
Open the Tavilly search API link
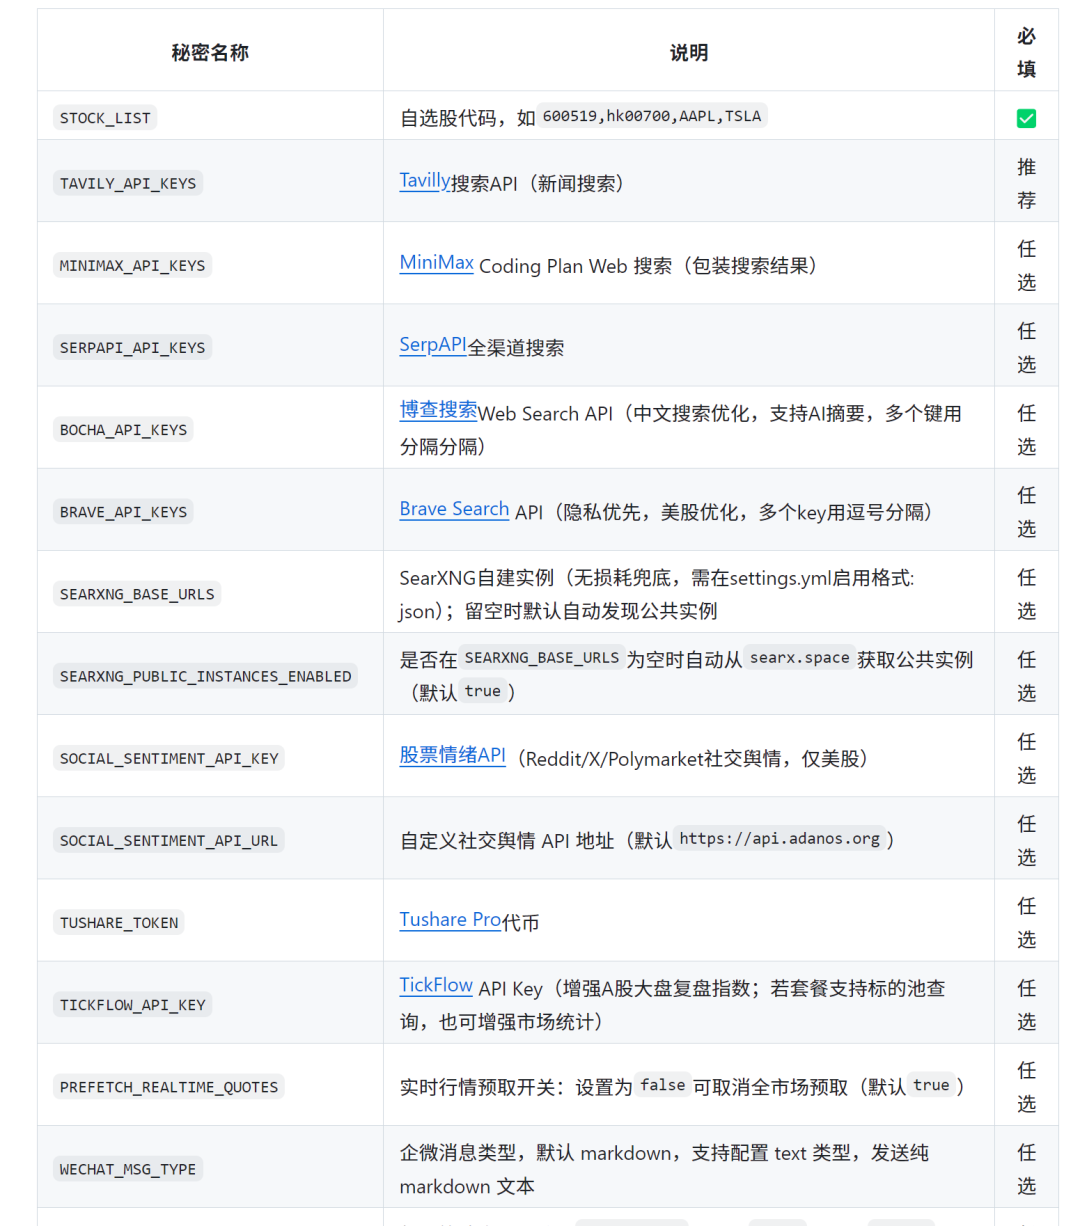[x=423, y=180]
